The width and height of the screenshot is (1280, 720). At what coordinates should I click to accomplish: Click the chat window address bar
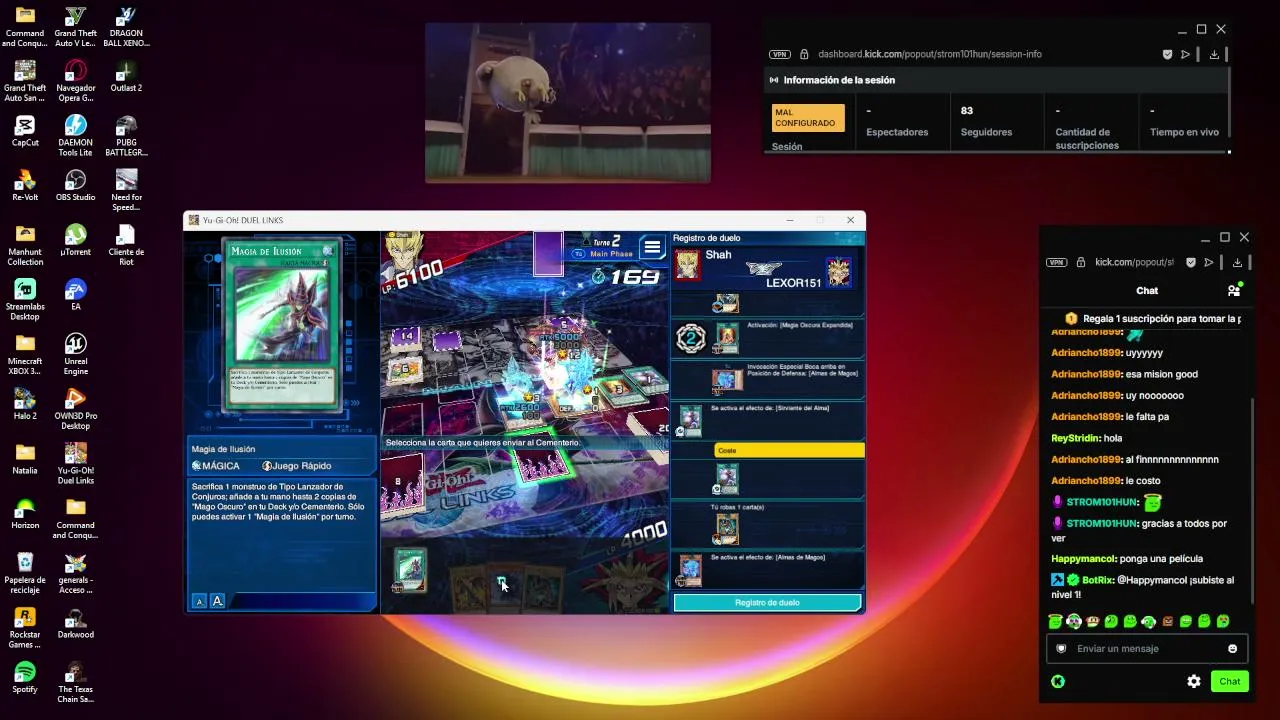click(1134, 262)
